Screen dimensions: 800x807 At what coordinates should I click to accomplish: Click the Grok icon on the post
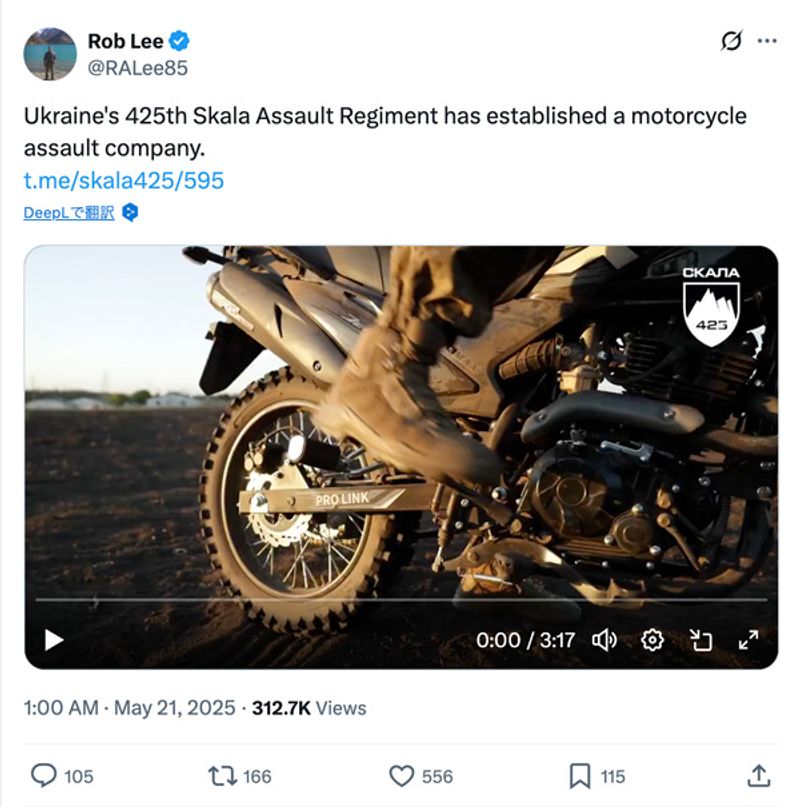click(x=731, y=41)
